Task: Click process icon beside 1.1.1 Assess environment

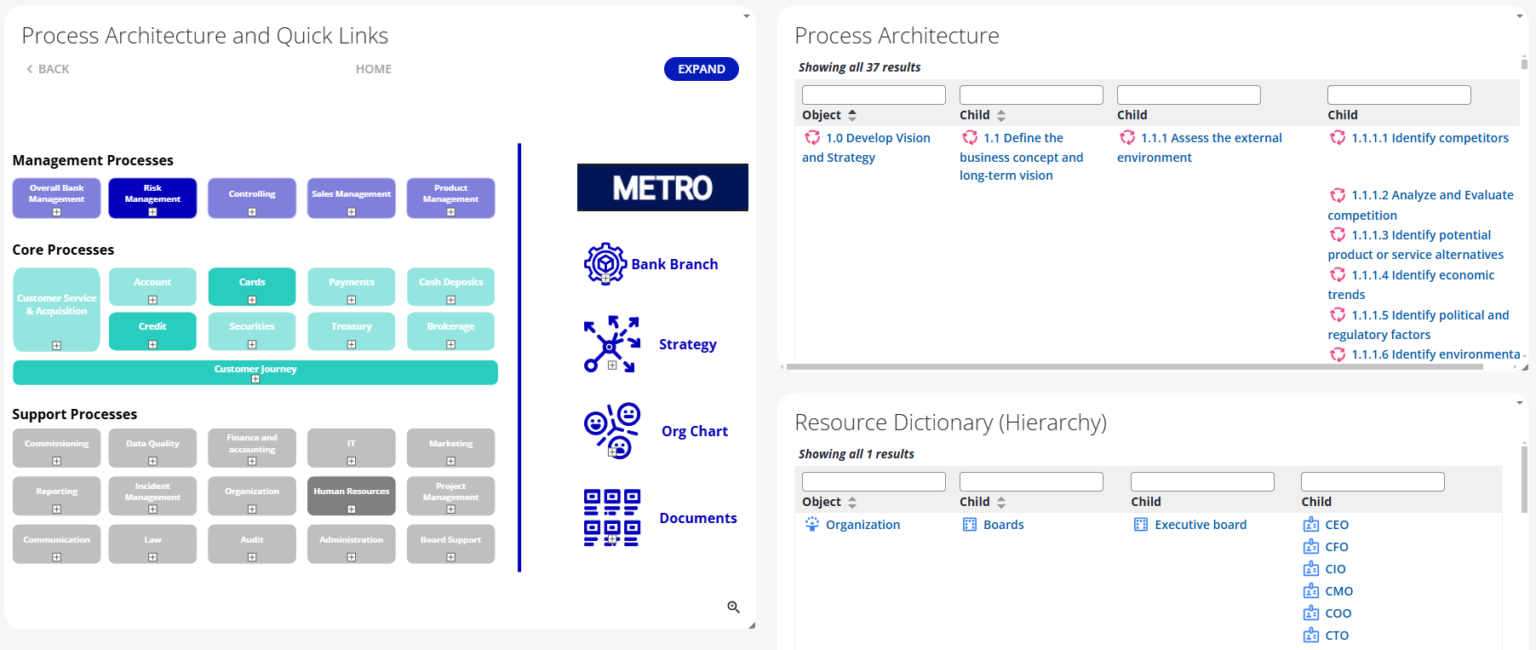Action: 1126,137
